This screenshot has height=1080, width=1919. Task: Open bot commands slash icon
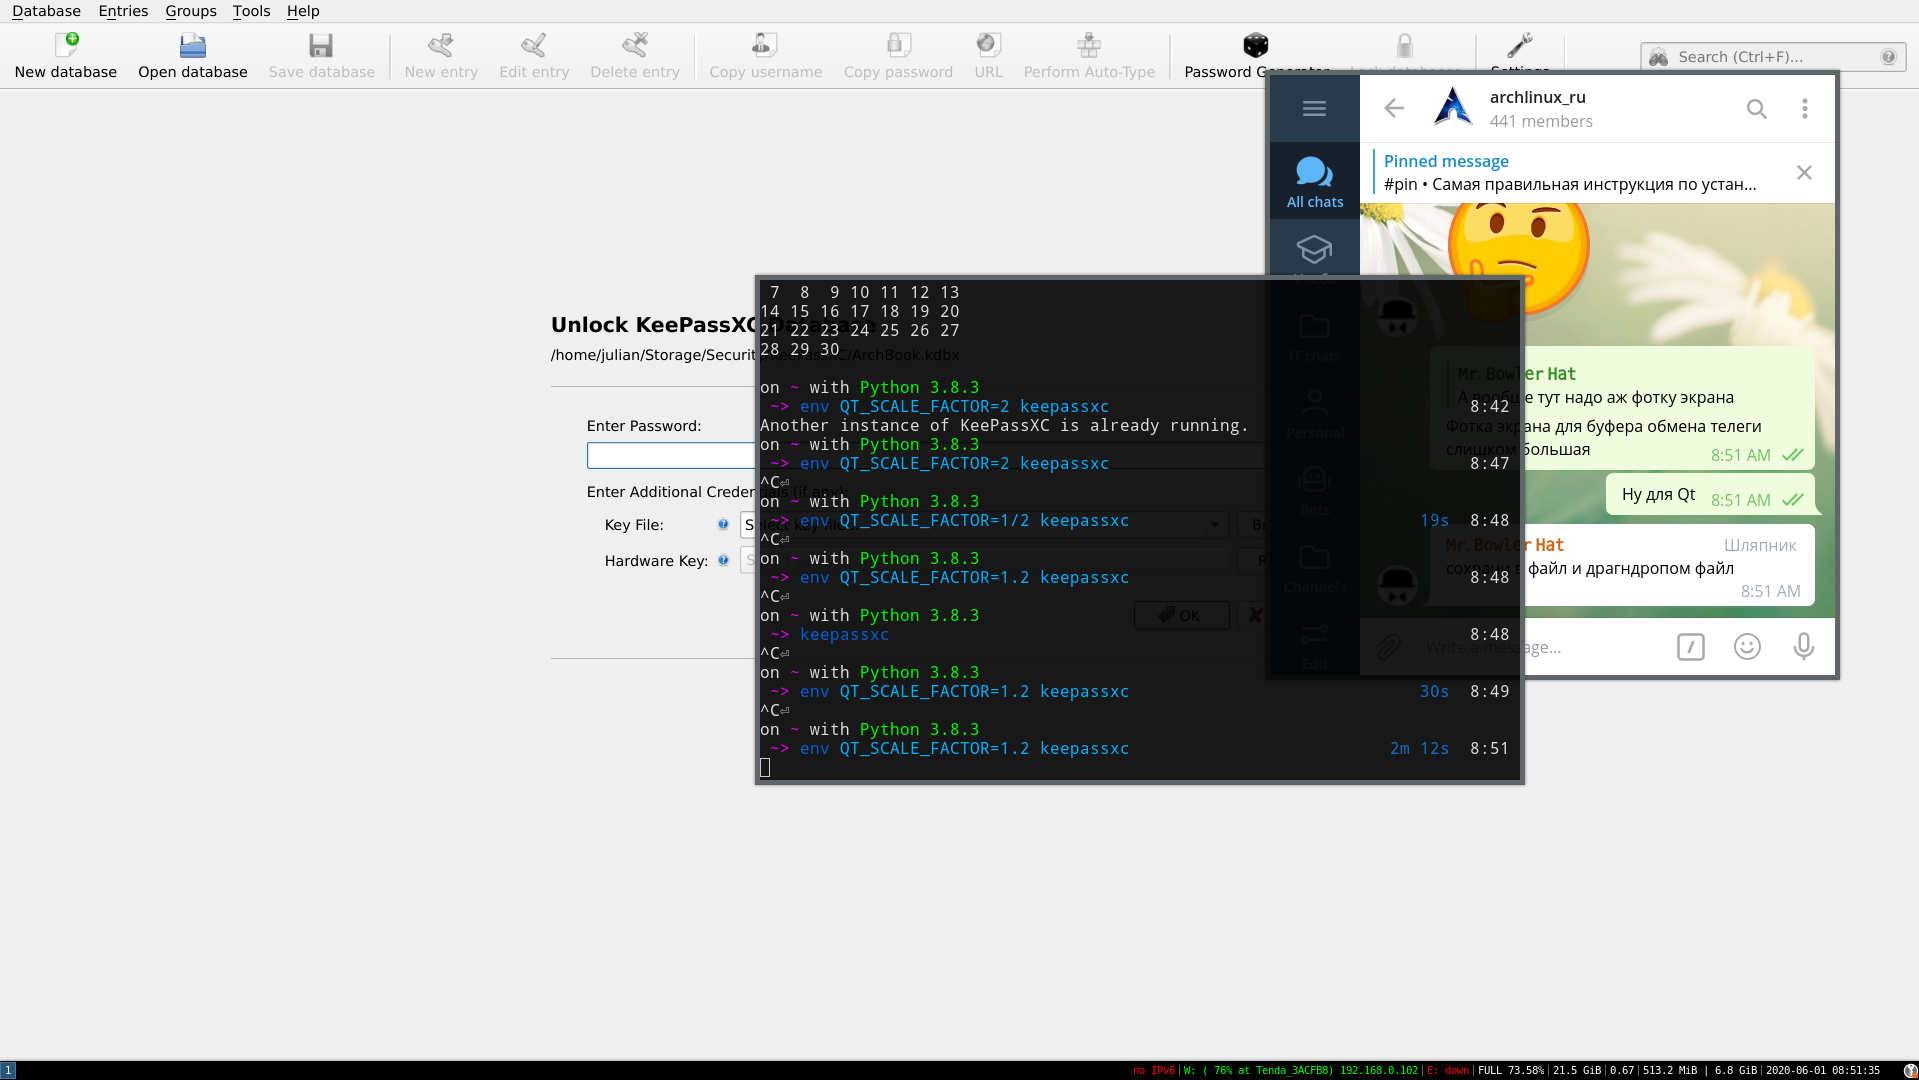tap(1690, 647)
